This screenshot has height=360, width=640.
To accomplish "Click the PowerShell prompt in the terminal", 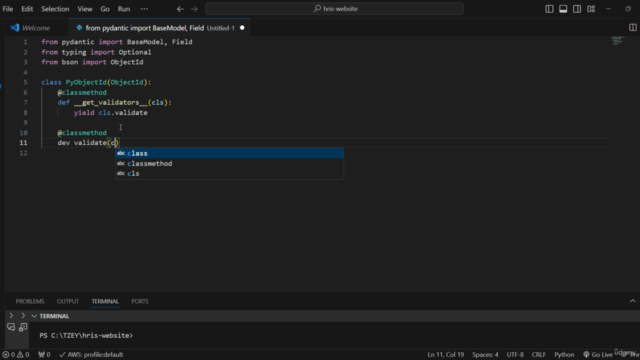I will click(x=86, y=336).
